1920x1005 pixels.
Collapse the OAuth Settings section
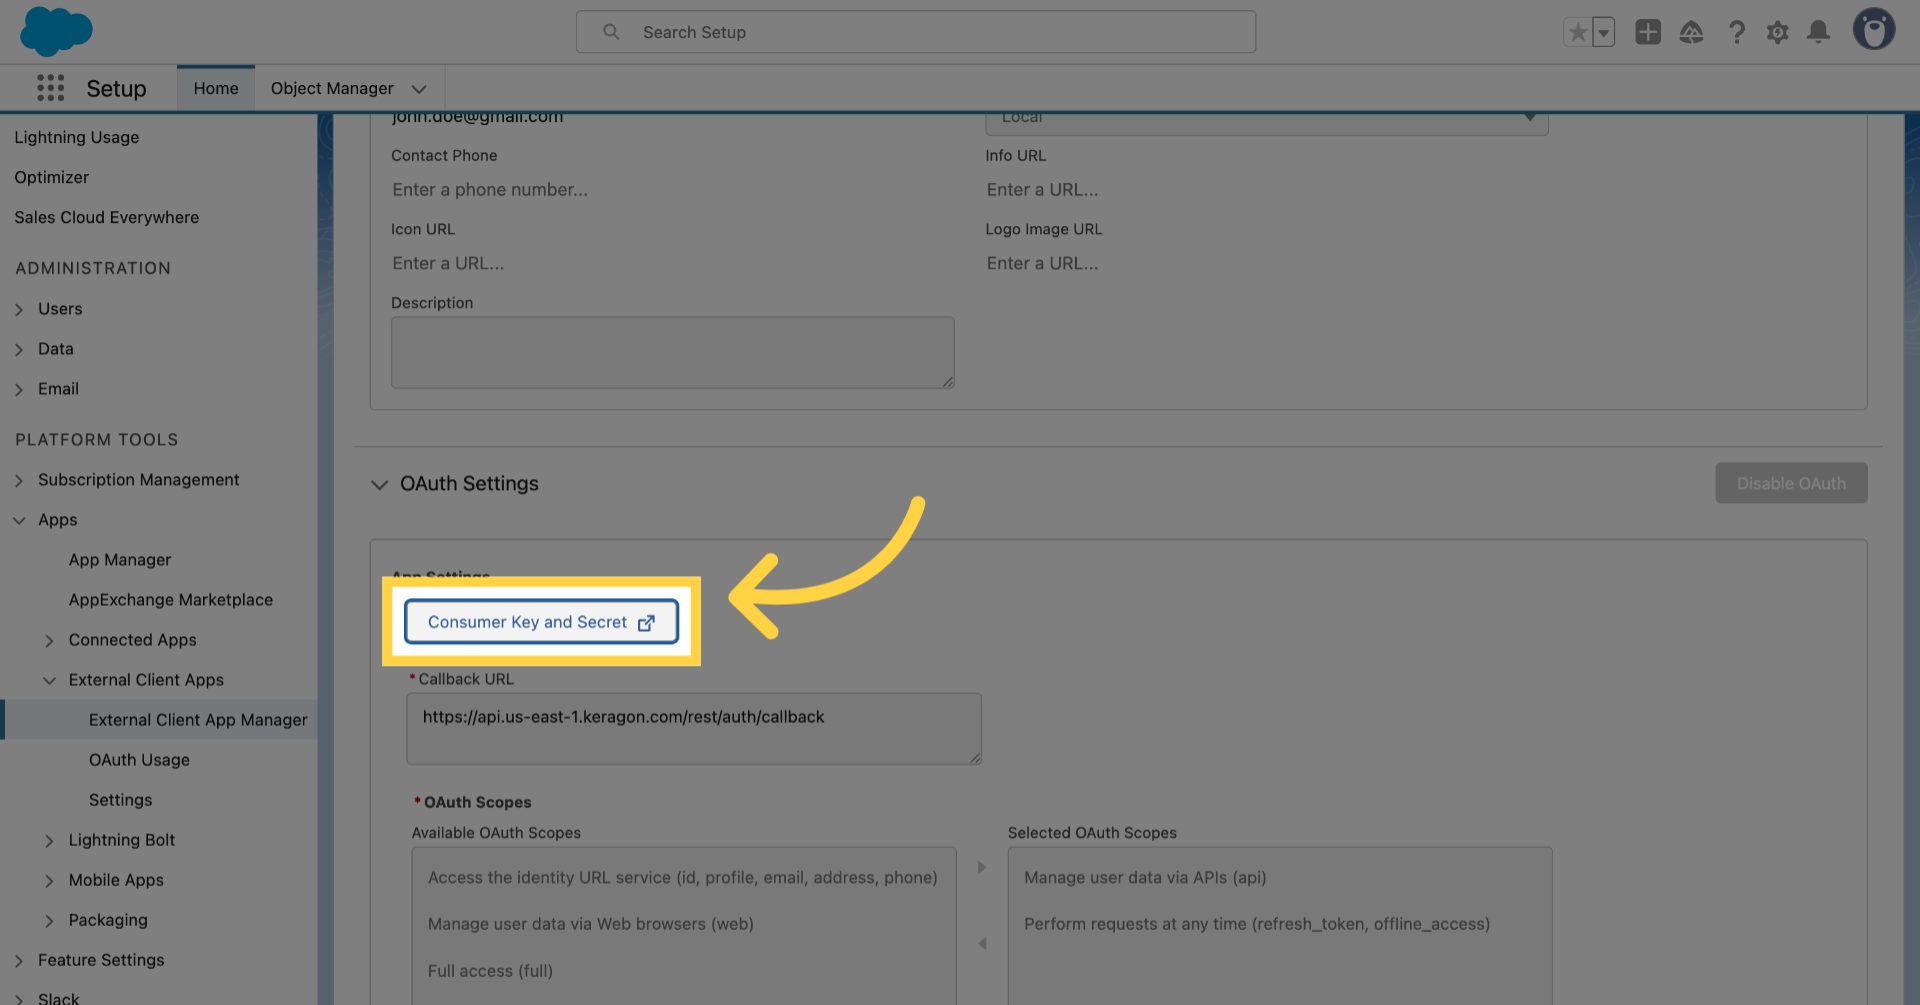pyautogui.click(x=380, y=484)
